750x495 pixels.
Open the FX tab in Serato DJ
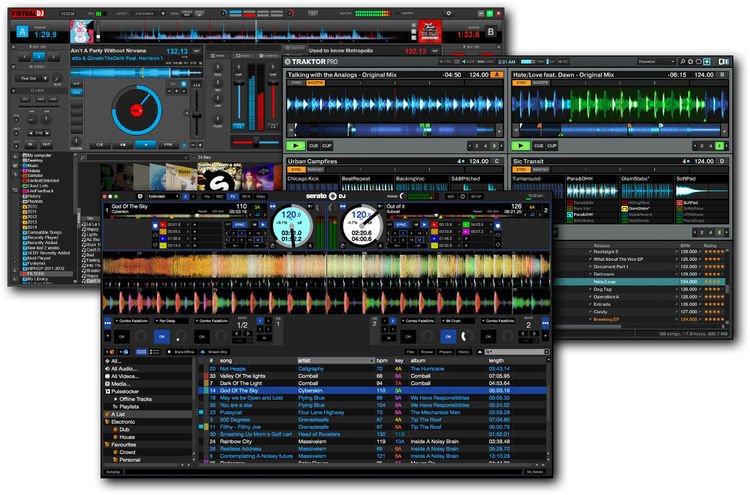click(233, 196)
